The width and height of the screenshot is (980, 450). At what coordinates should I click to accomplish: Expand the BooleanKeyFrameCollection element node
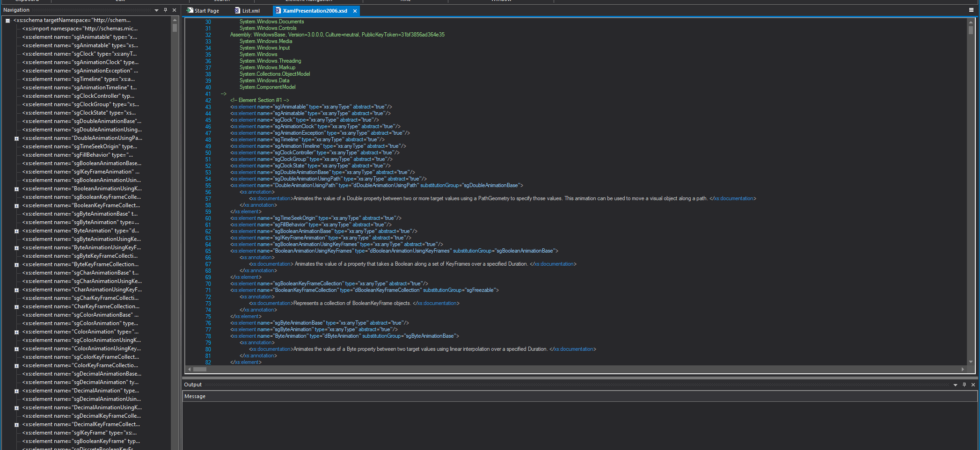(16, 206)
